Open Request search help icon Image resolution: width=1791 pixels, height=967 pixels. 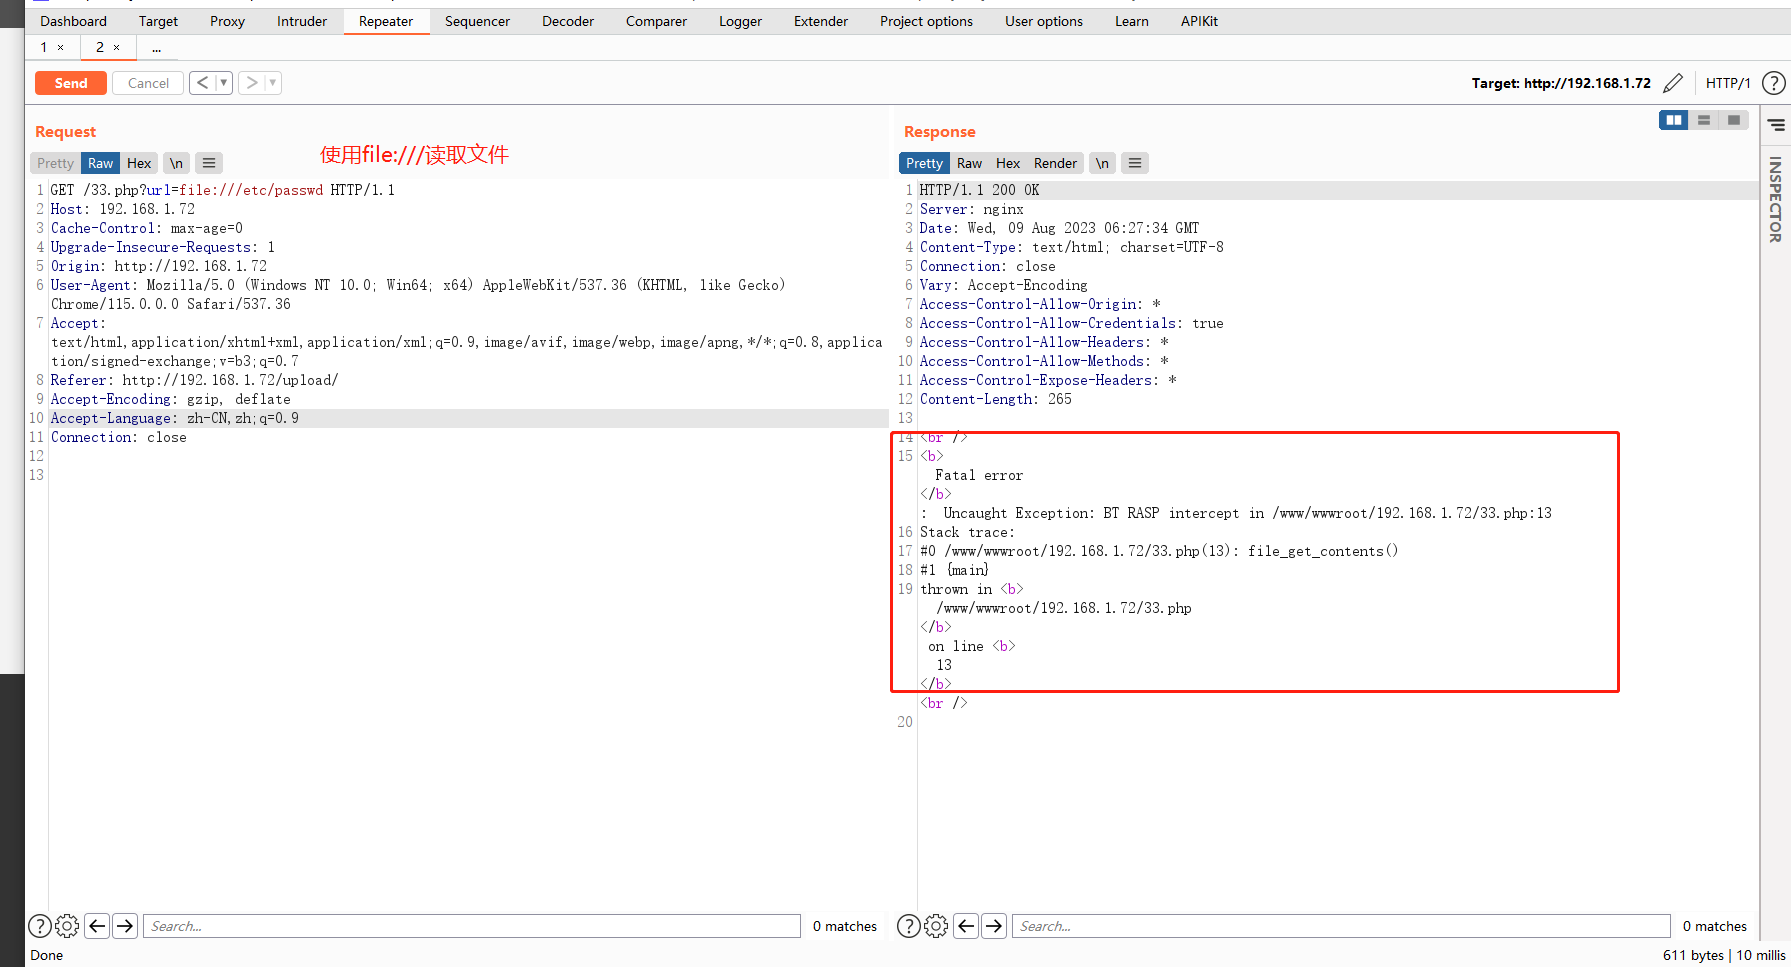click(40, 926)
